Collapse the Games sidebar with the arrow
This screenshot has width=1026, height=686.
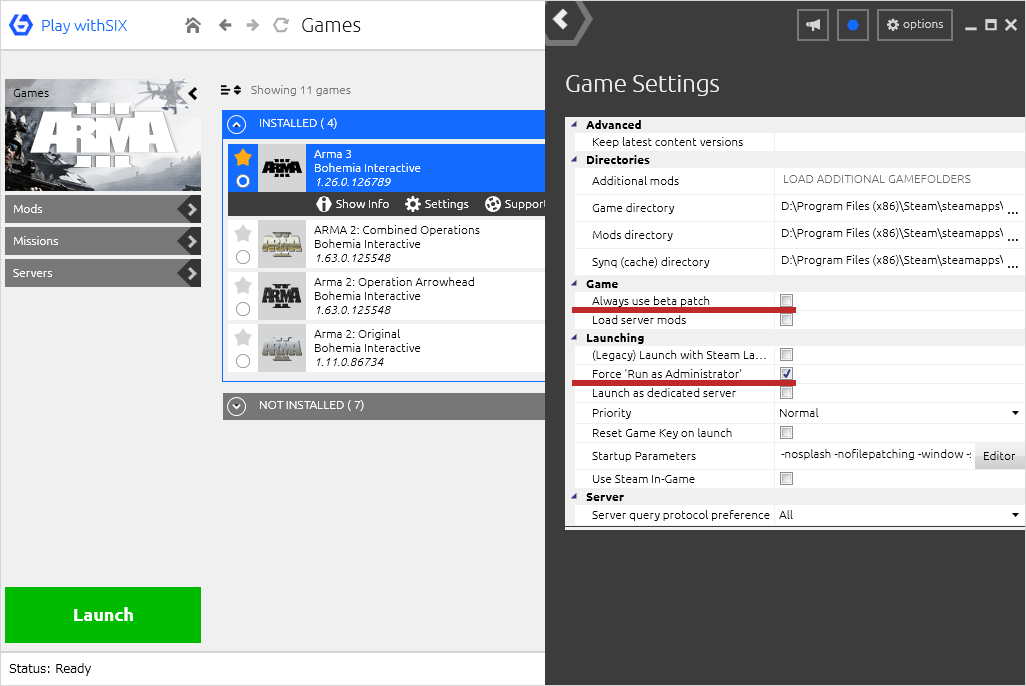[x=193, y=94]
